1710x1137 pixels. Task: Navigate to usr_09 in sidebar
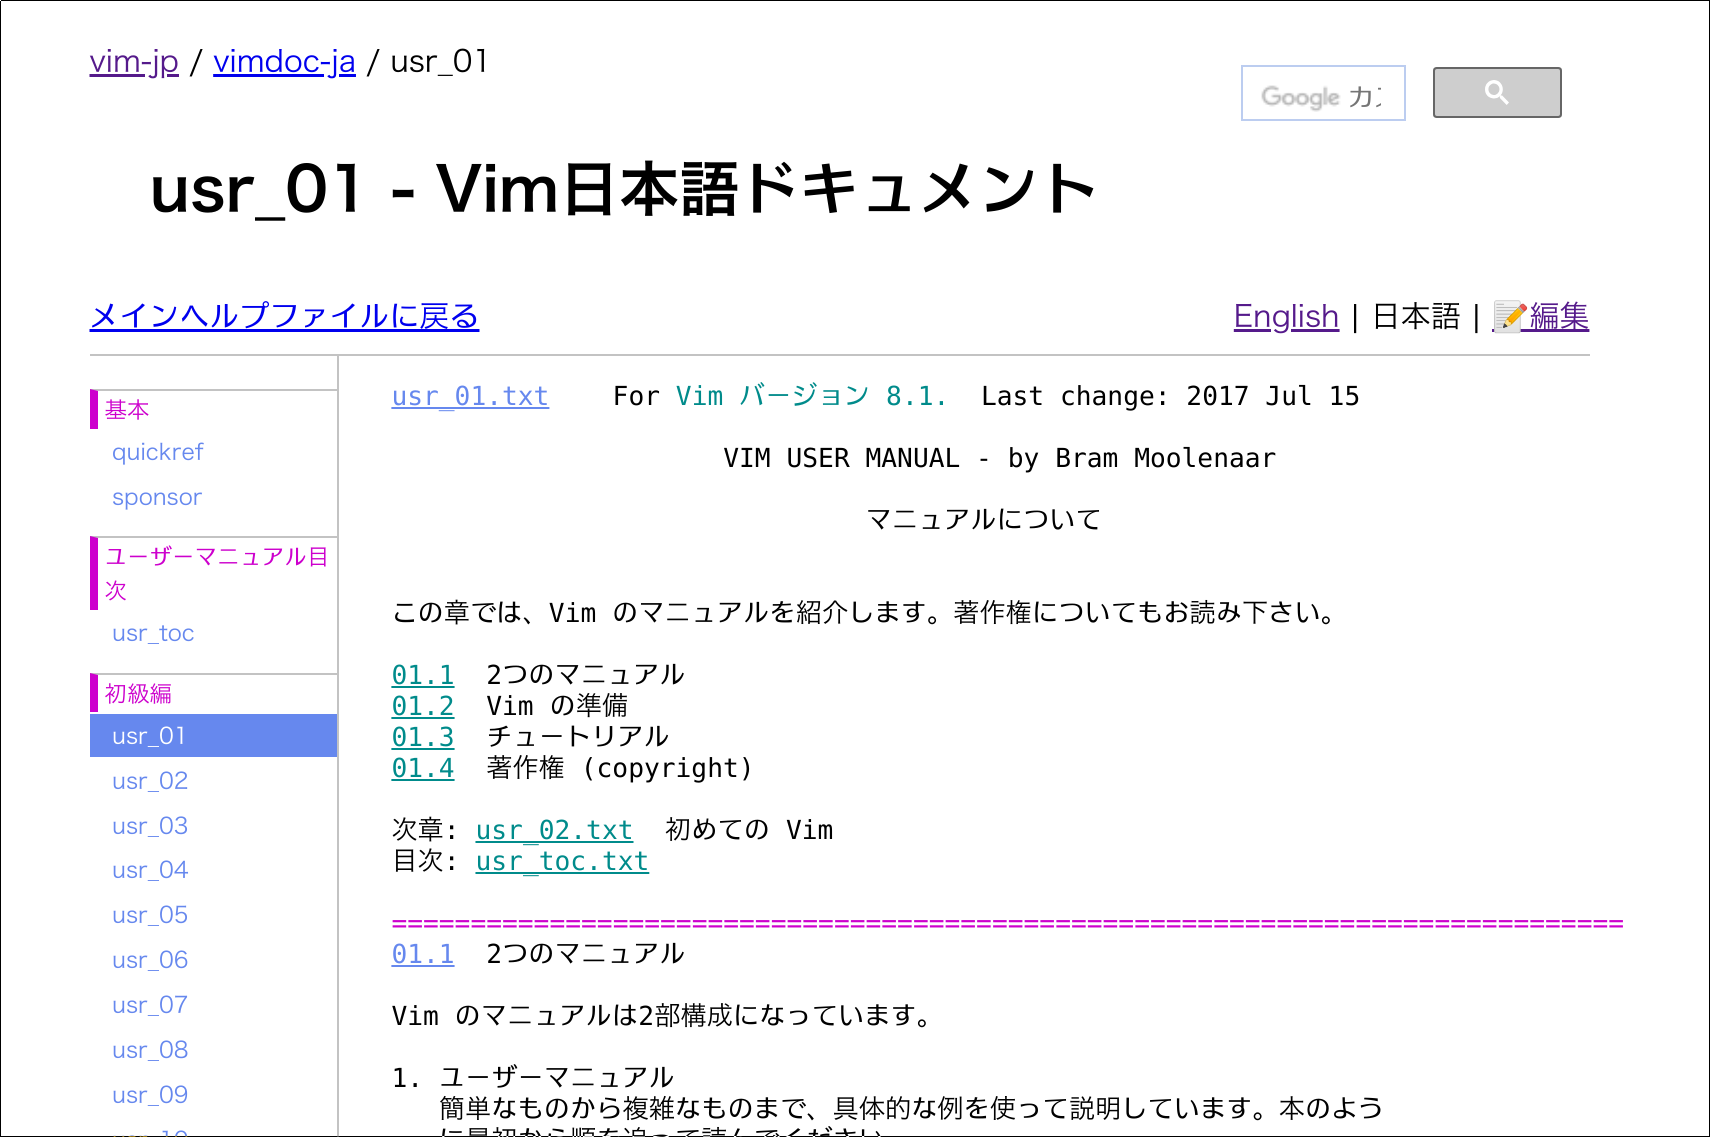[150, 1095]
